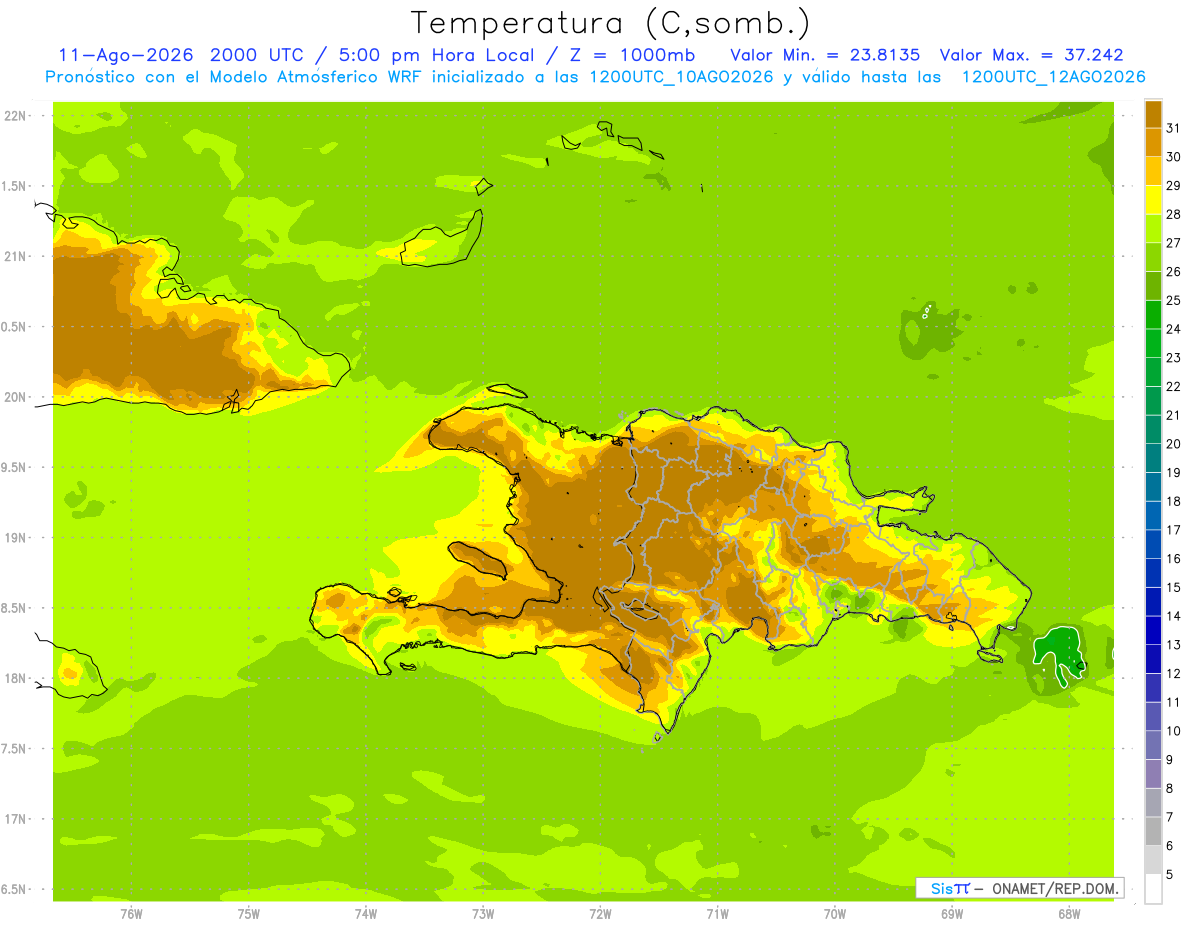This screenshot has height=927, width=1200.
Task: Click the '72W' longitude axis label
Action: pos(600,913)
